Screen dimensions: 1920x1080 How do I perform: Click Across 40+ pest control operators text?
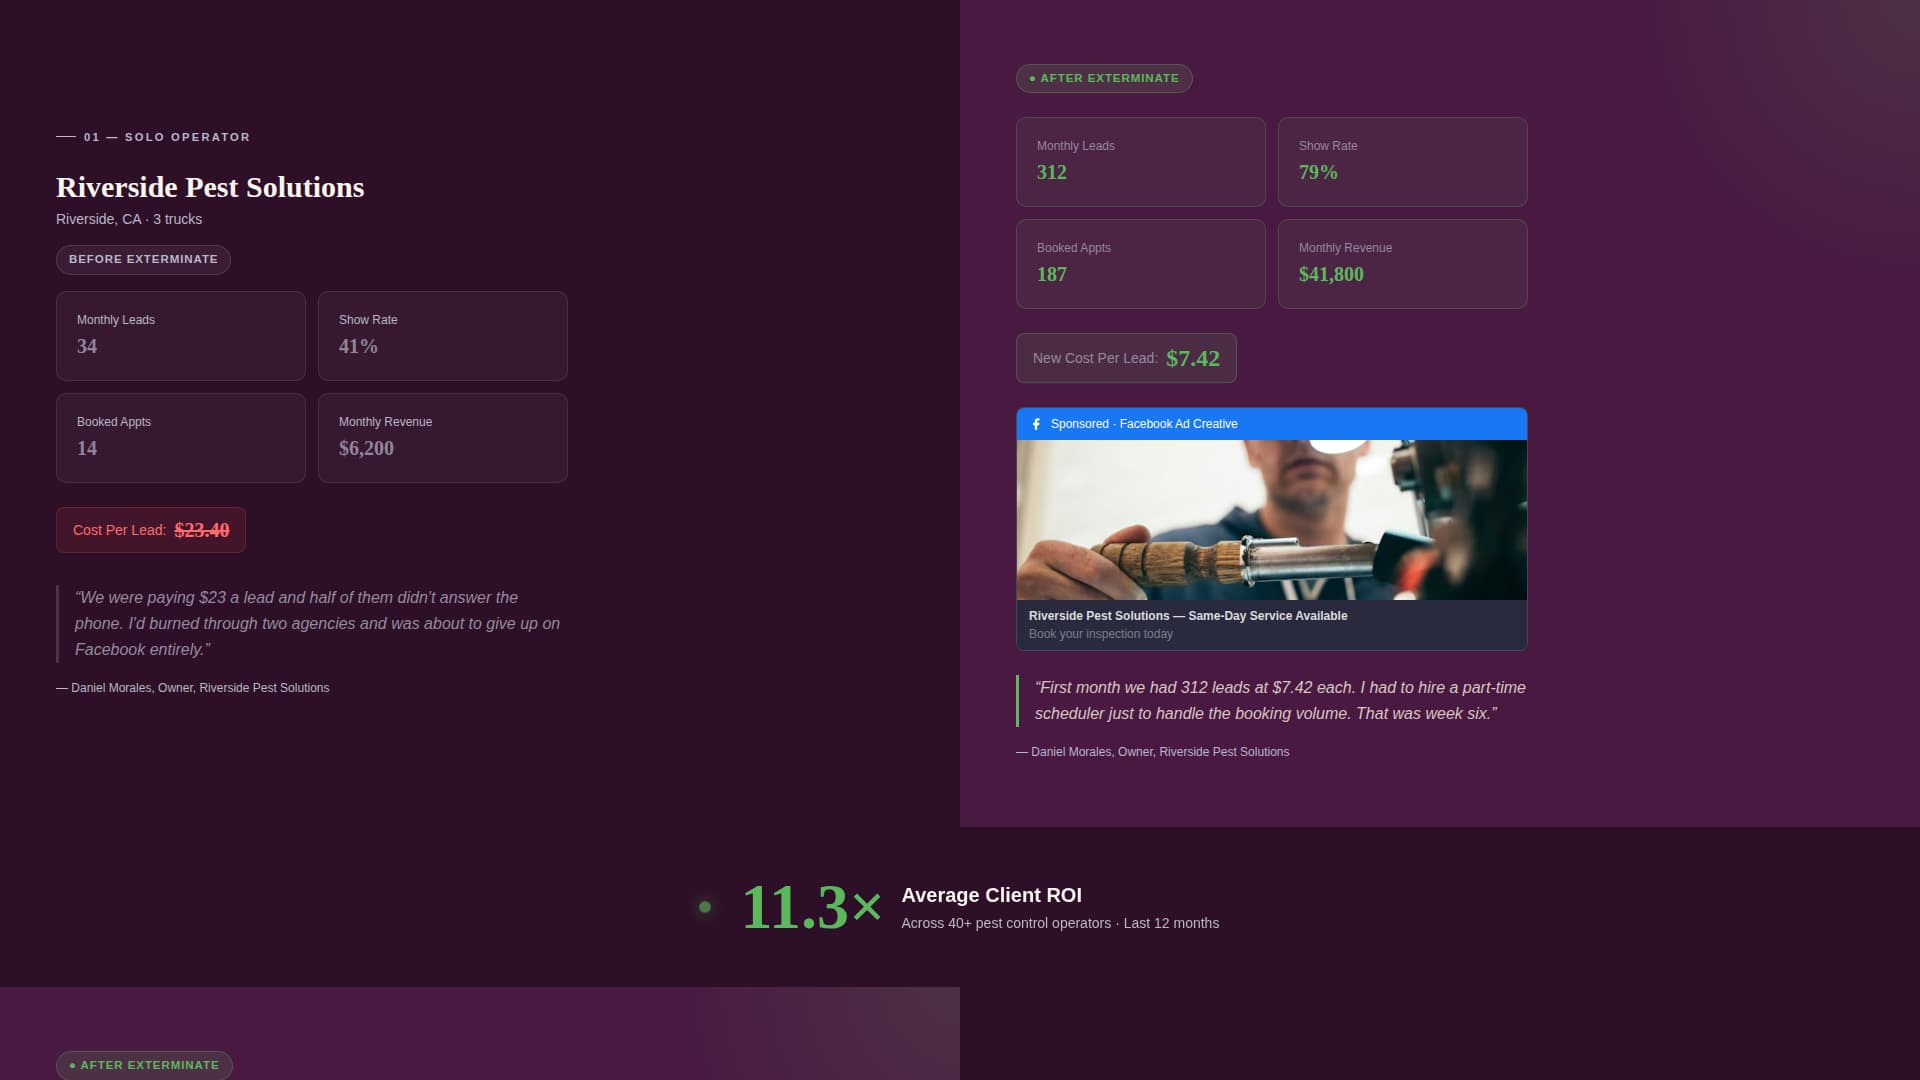1060,923
